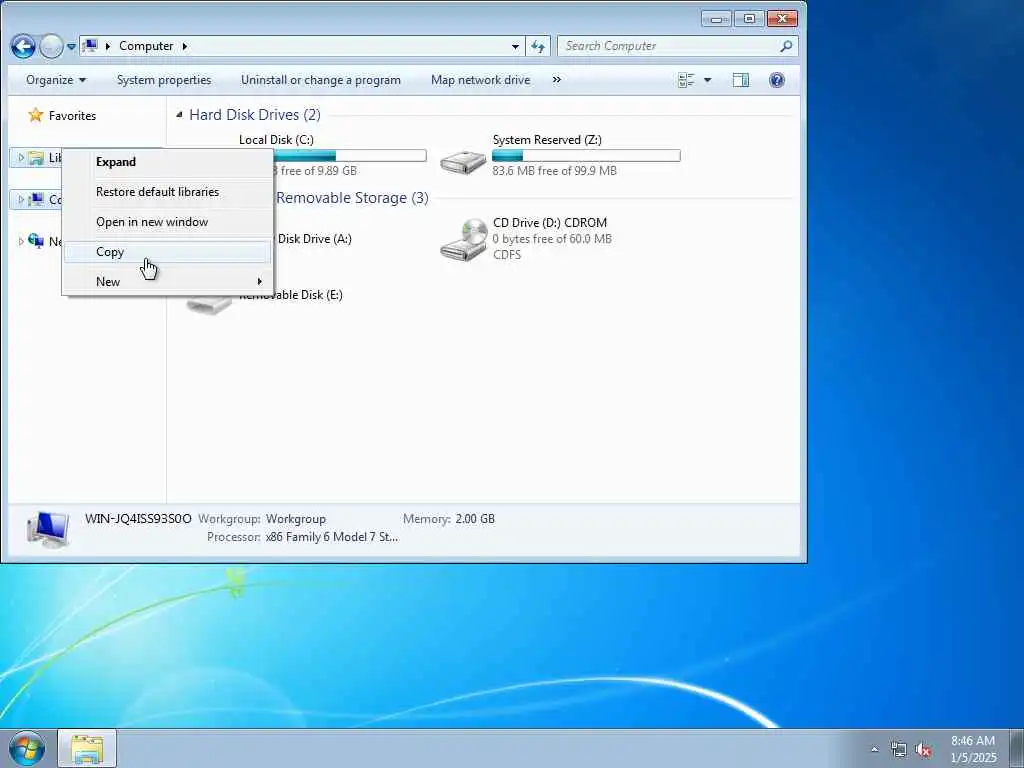
Task: Select Local Disk (C:)
Action: click(x=276, y=140)
